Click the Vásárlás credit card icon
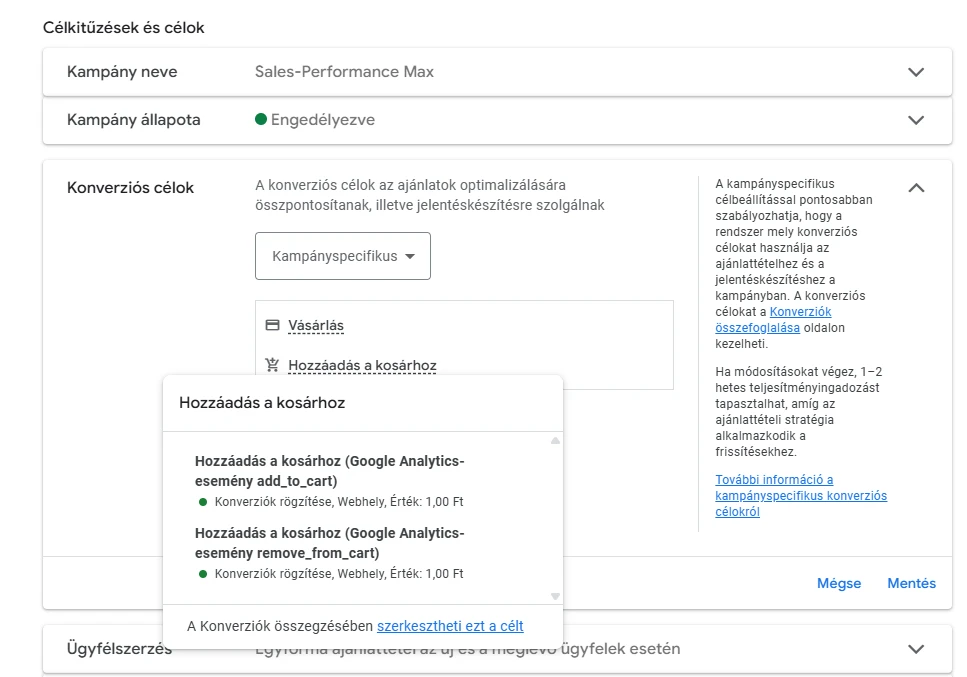Screen dimensions: 967x677 click(x=272, y=325)
